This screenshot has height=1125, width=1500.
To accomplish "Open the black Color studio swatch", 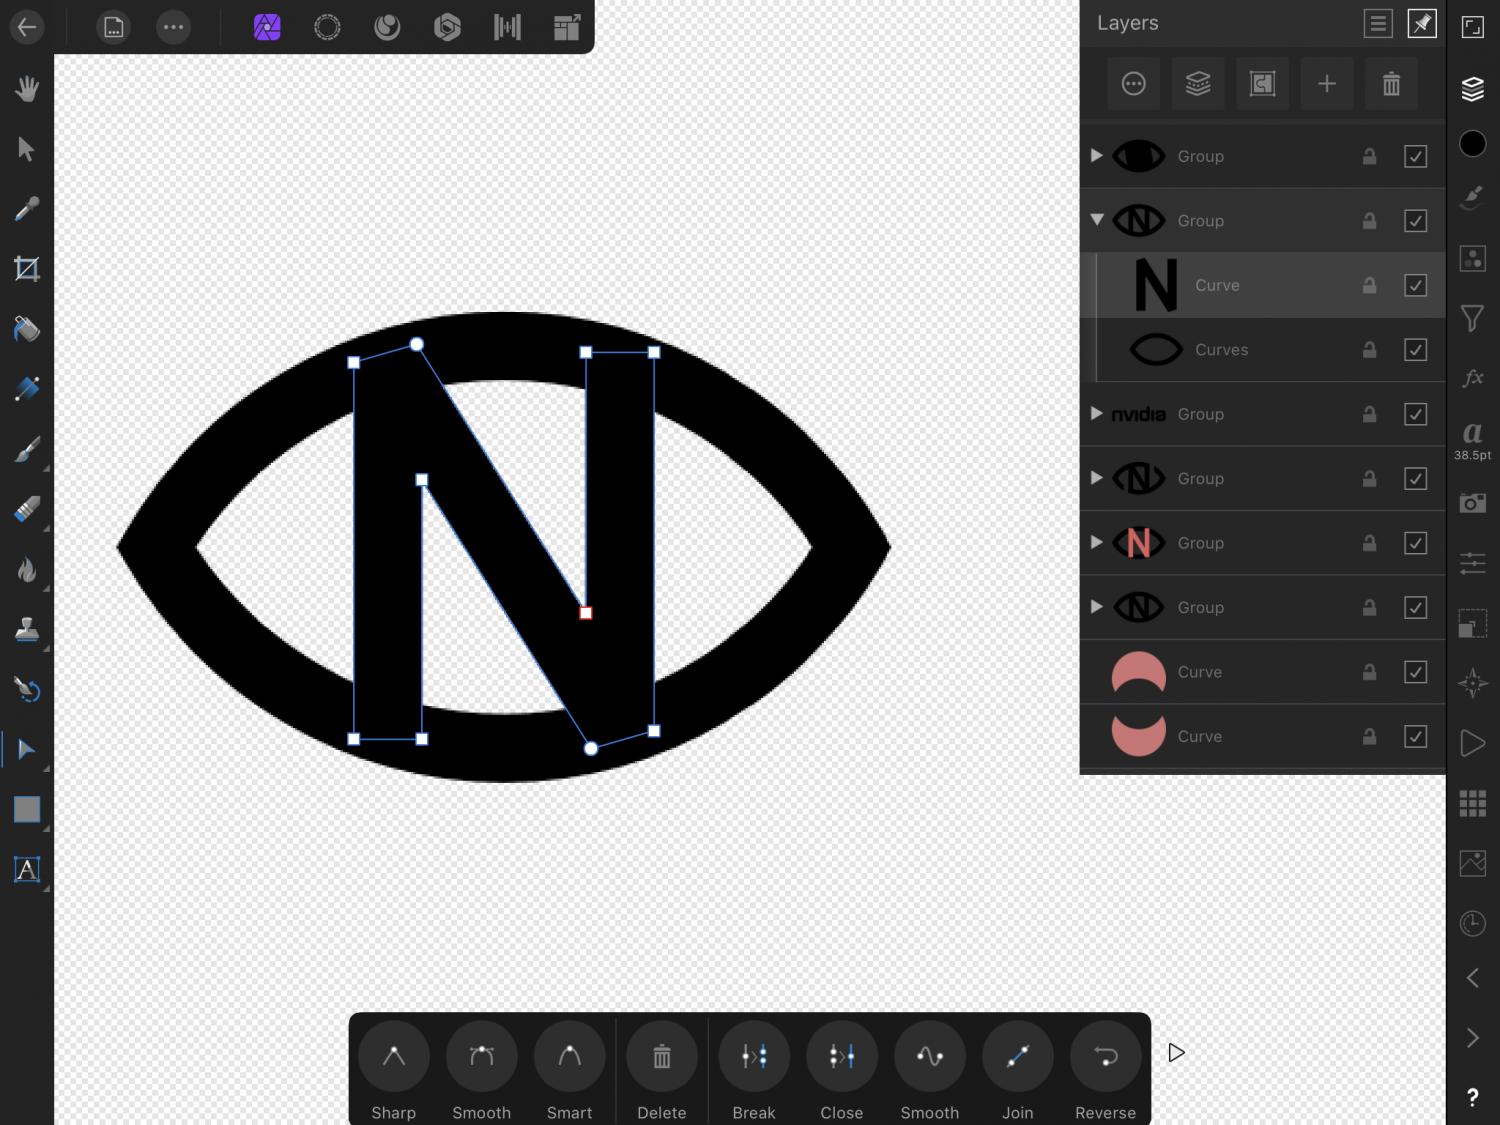I will pos(1473,144).
